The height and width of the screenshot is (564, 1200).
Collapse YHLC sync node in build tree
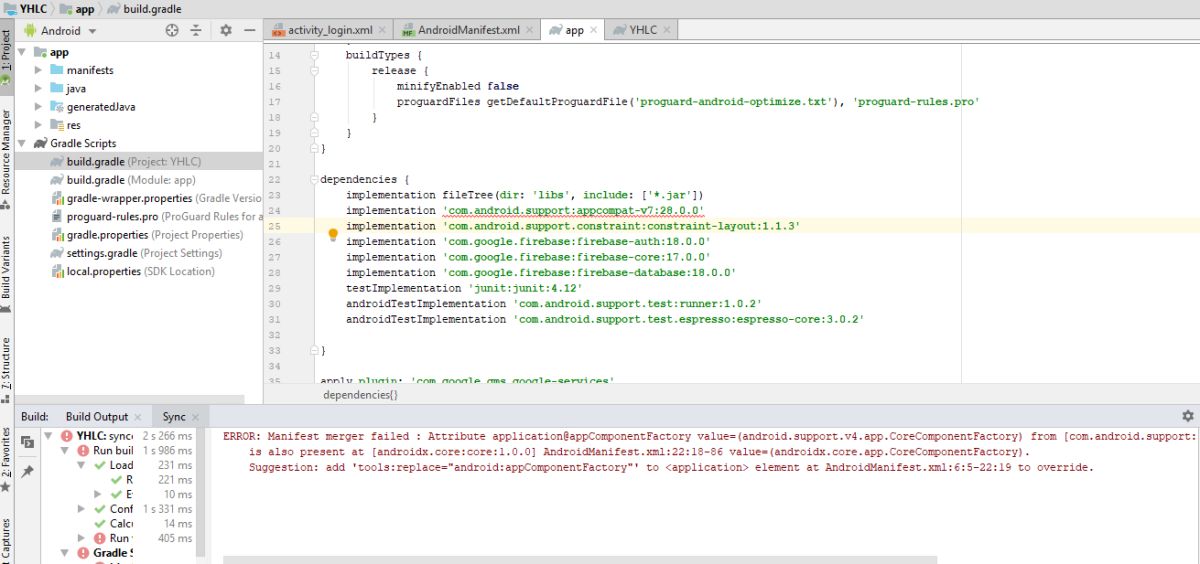coord(50,436)
